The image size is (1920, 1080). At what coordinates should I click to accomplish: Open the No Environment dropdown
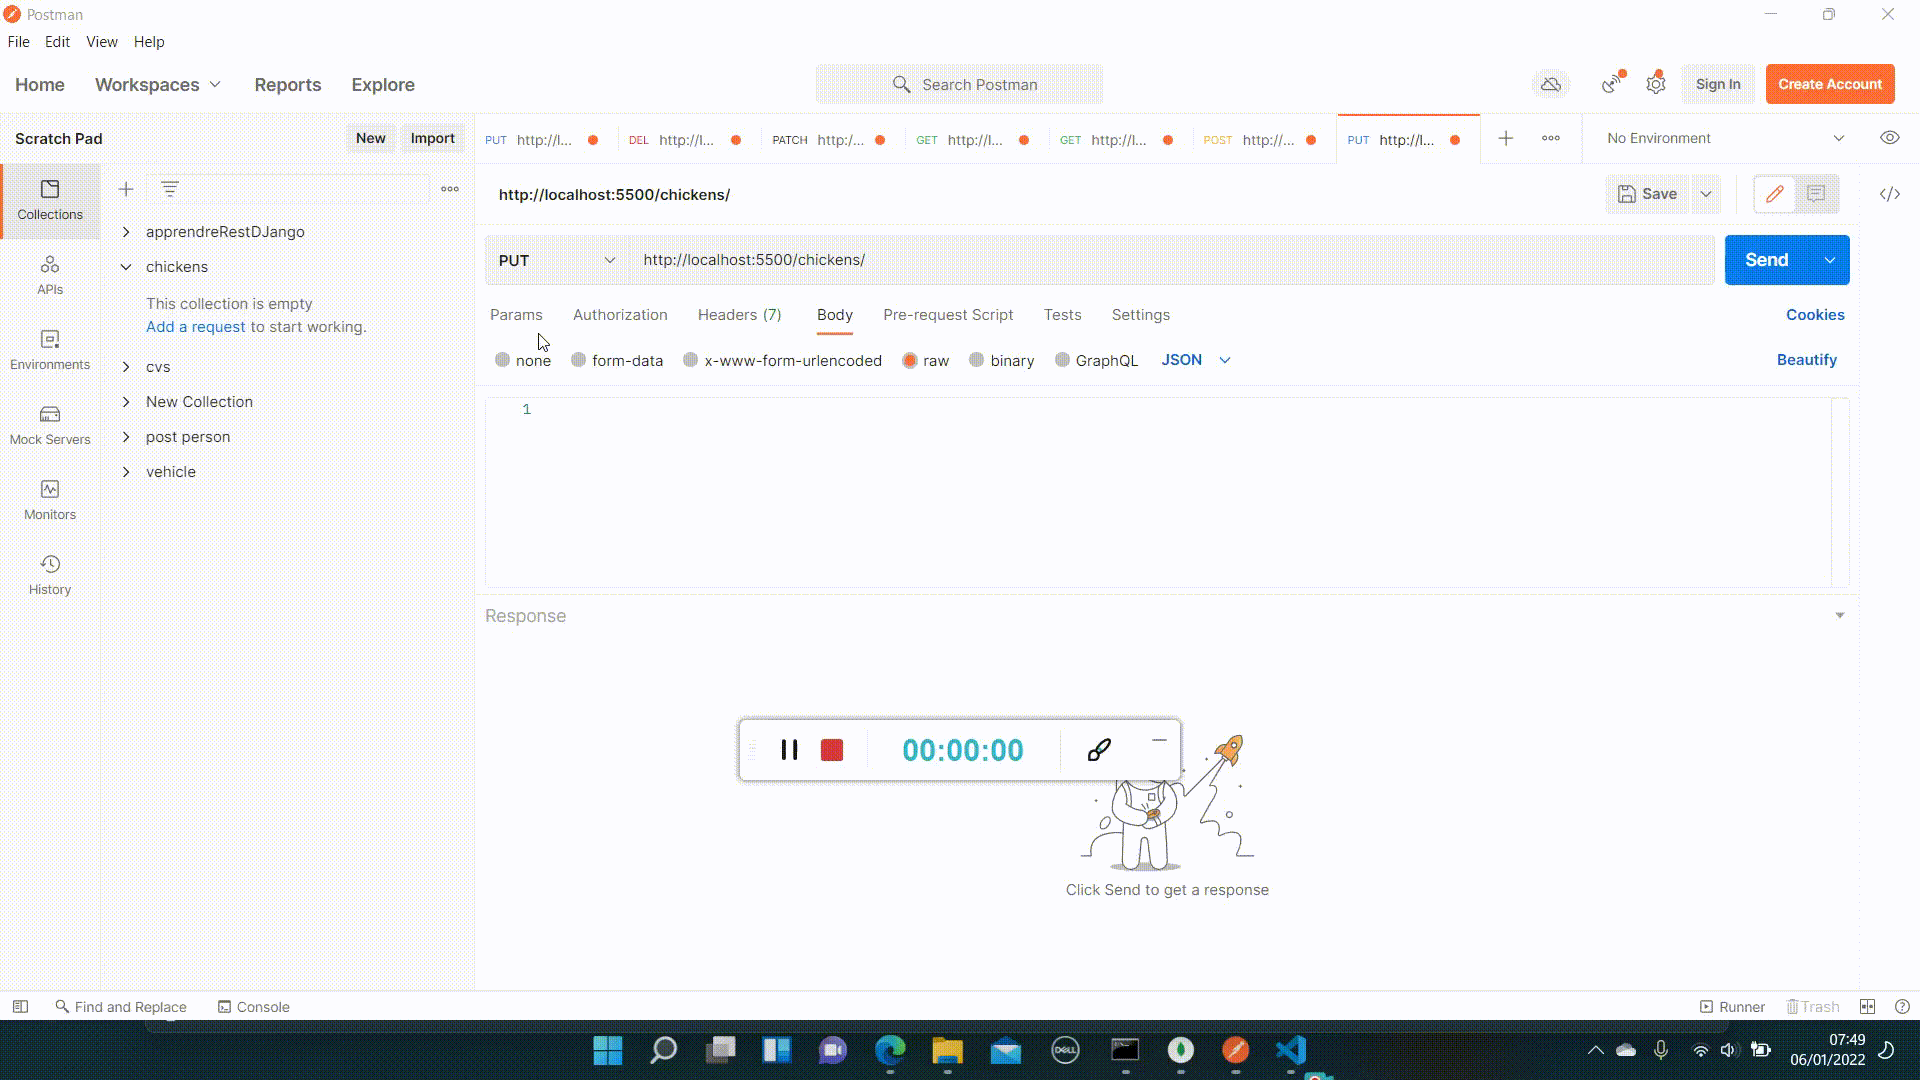pyautogui.click(x=1720, y=138)
